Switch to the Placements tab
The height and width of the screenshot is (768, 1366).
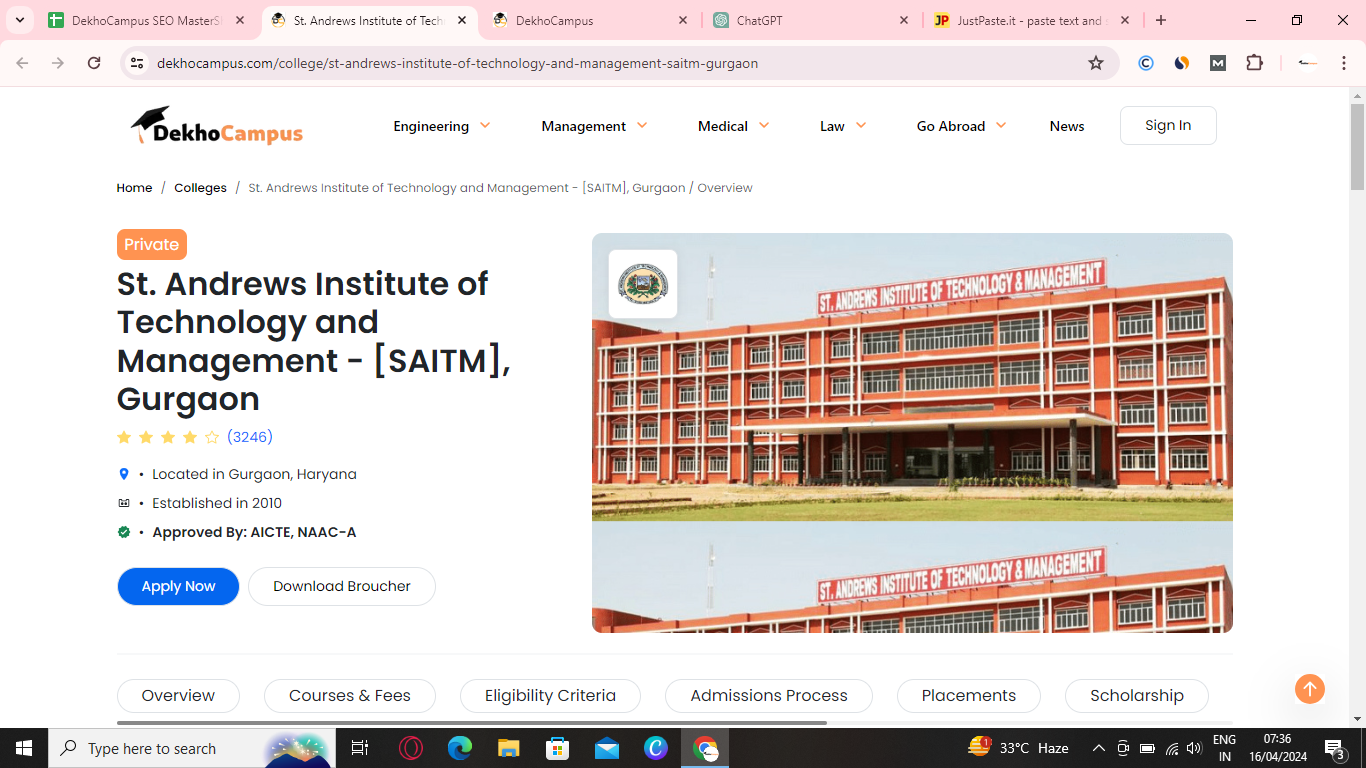tap(968, 696)
